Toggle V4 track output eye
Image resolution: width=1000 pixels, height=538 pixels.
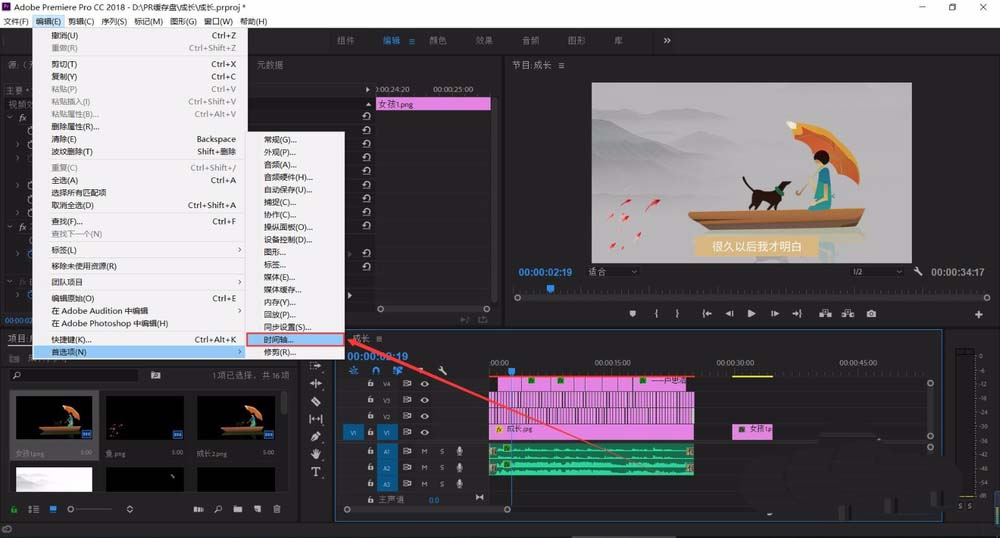pos(425,384)
